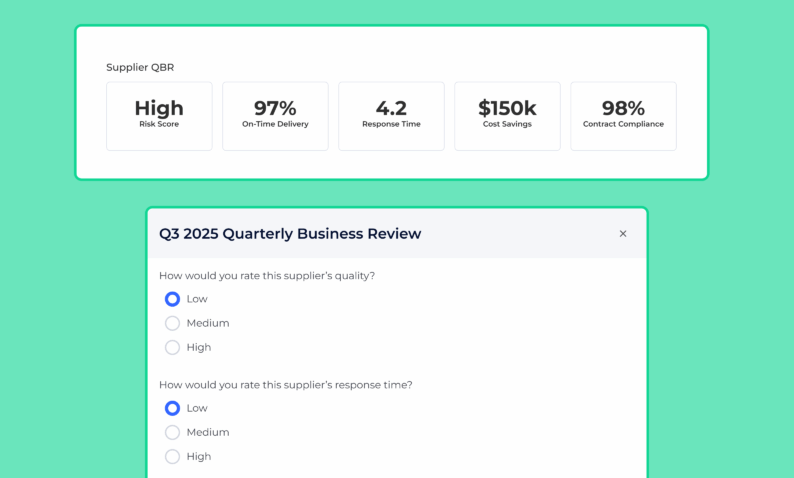Open the $150k Cost Savings card
The image size is (794, 478).
pos(507,116)
